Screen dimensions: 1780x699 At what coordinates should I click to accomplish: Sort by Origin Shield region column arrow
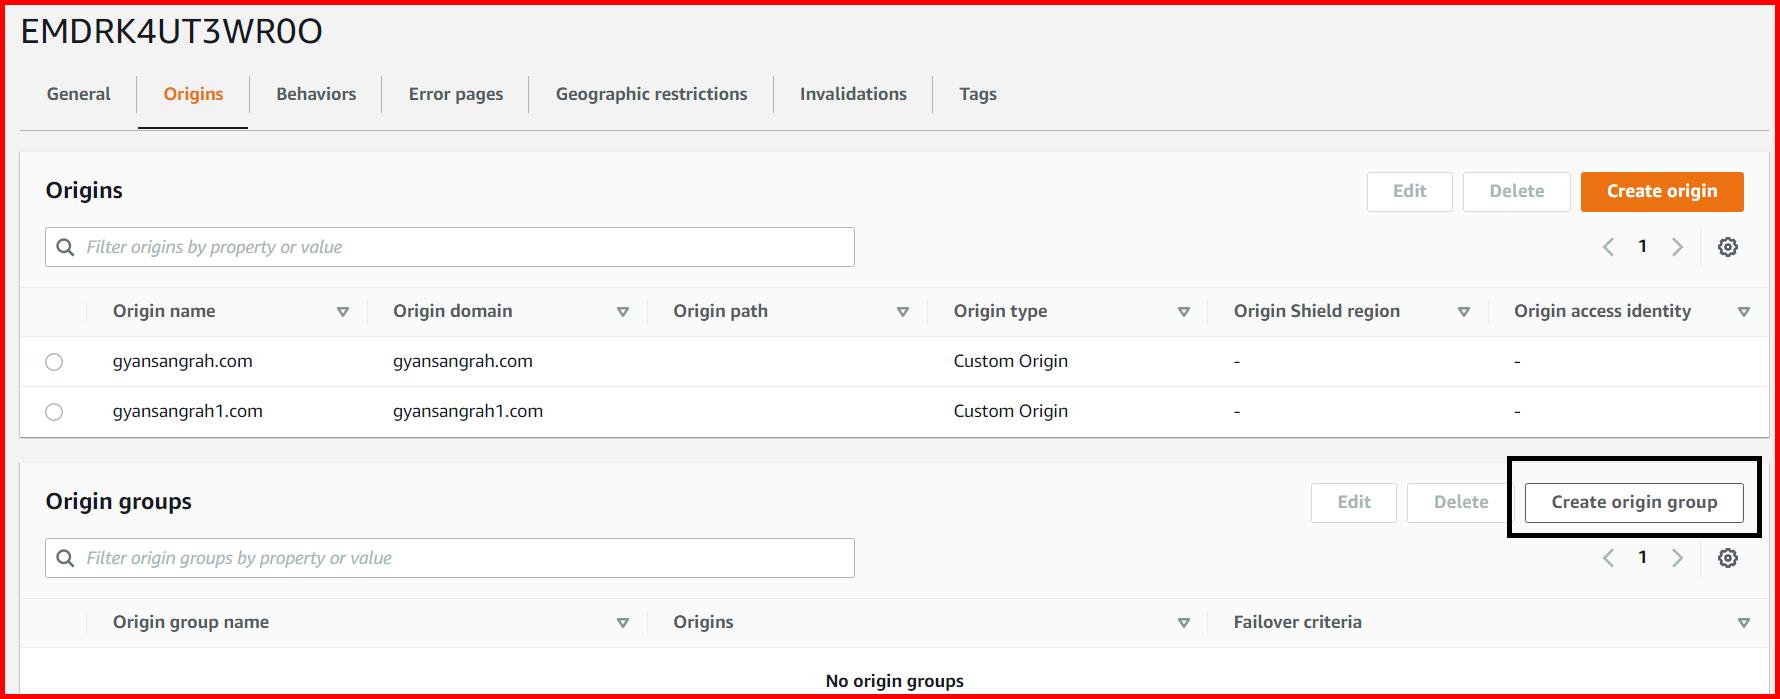click(x=1463, y=312)
